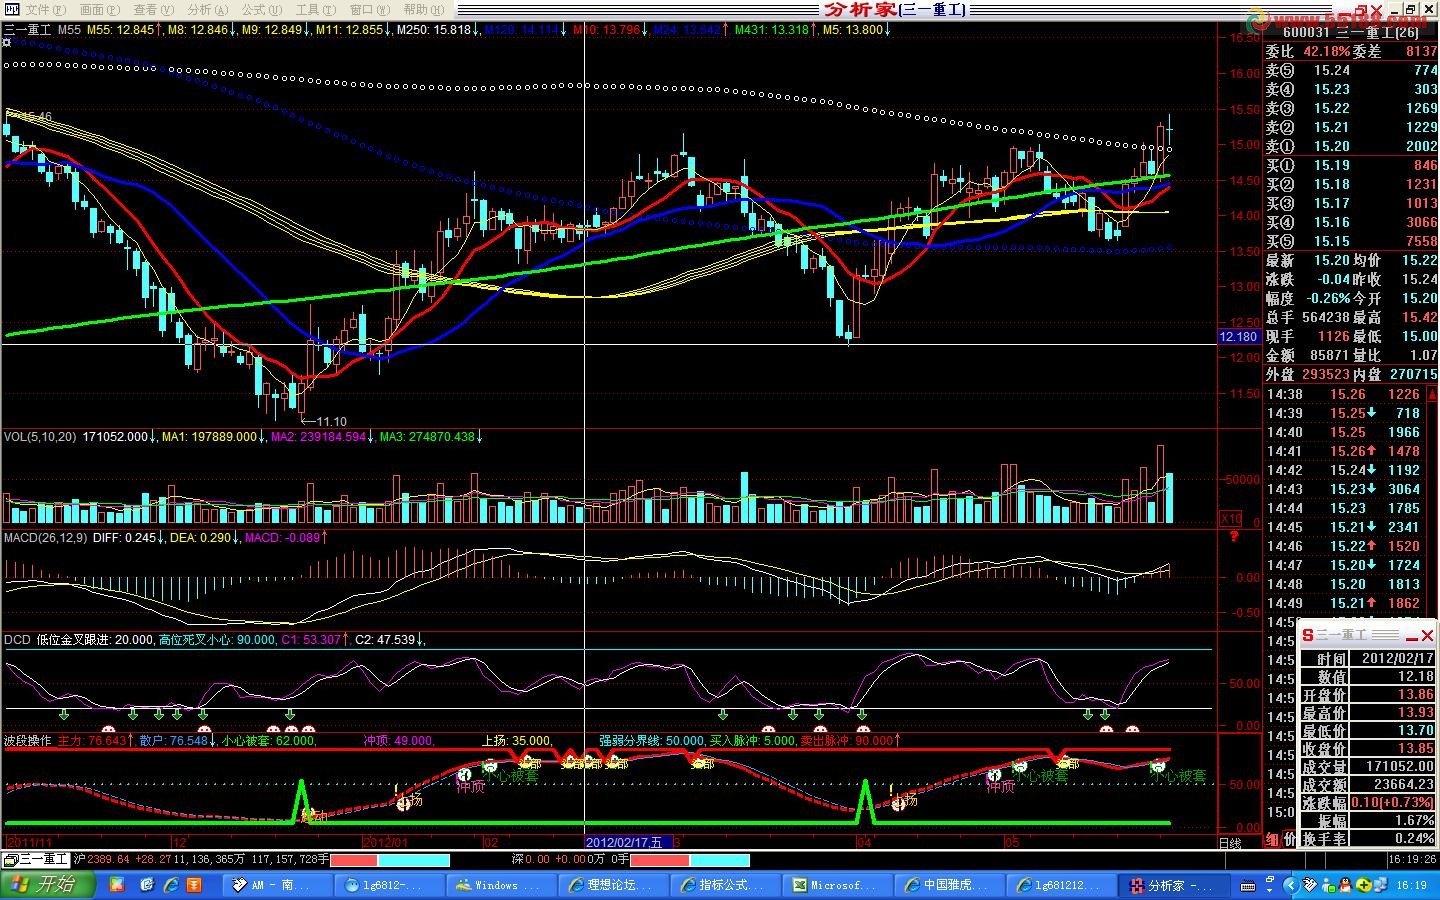Click the red S logo in info popup
This screenshot has width=1440, height=900.
coord(1307,635)
